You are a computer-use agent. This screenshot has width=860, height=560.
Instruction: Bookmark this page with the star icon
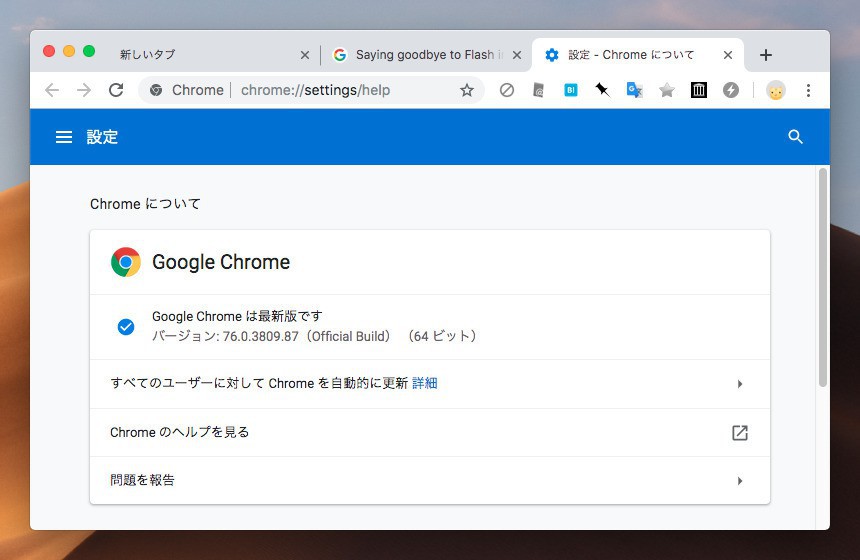[x=467, y=90]
